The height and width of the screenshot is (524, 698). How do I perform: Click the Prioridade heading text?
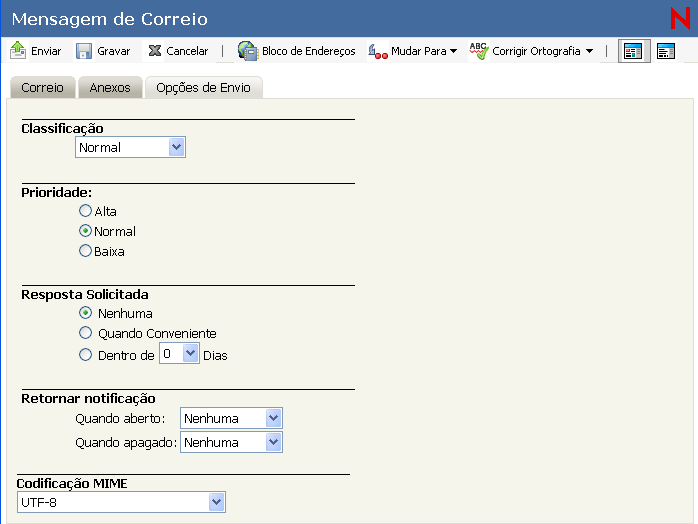[57, 192]
